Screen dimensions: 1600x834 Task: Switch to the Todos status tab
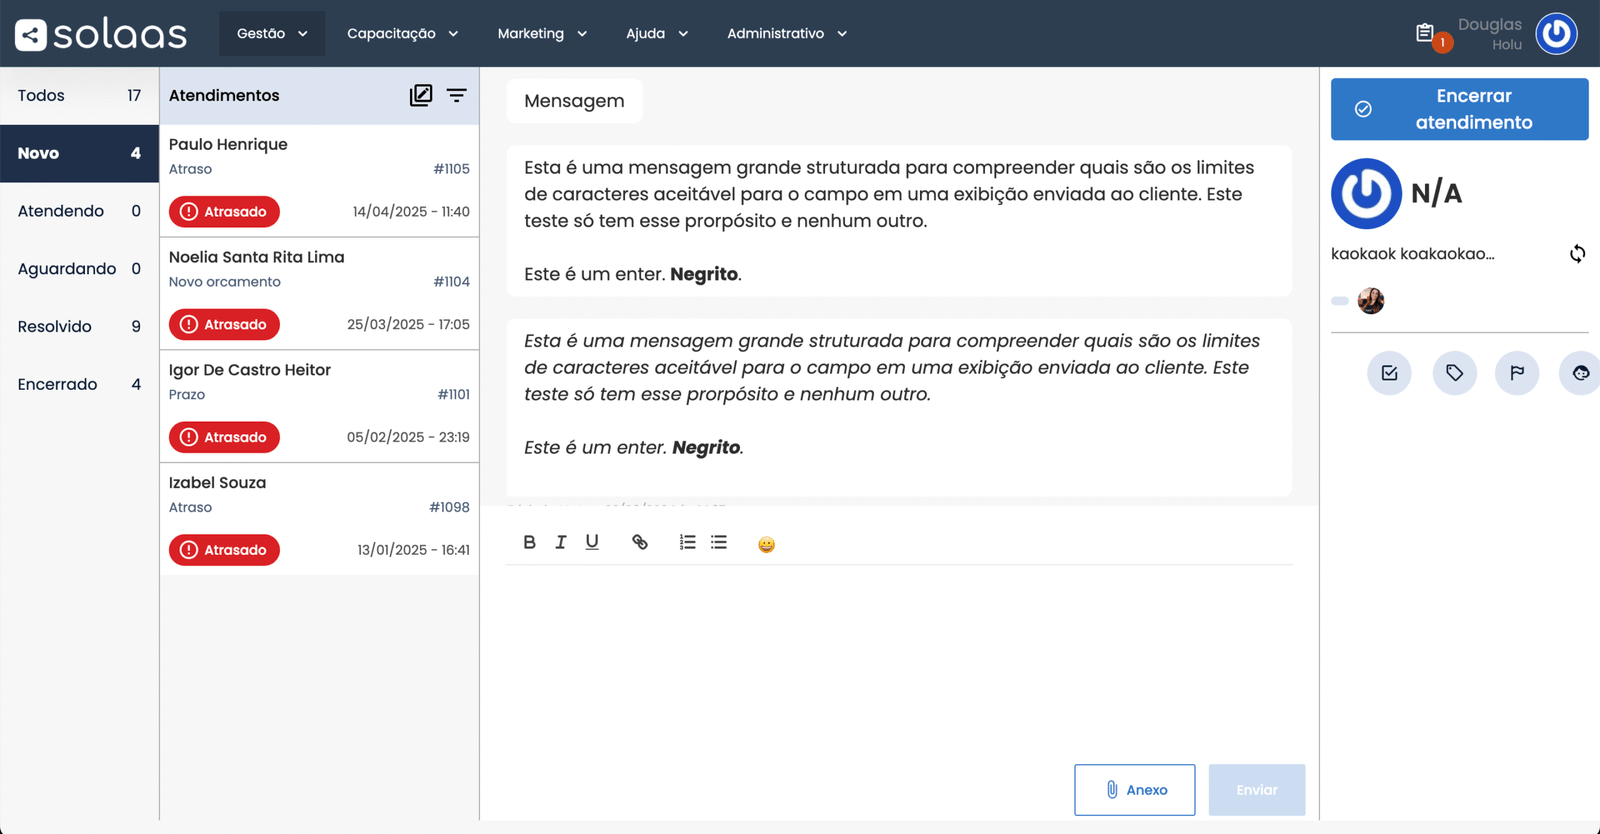click(x=79, y=95)
